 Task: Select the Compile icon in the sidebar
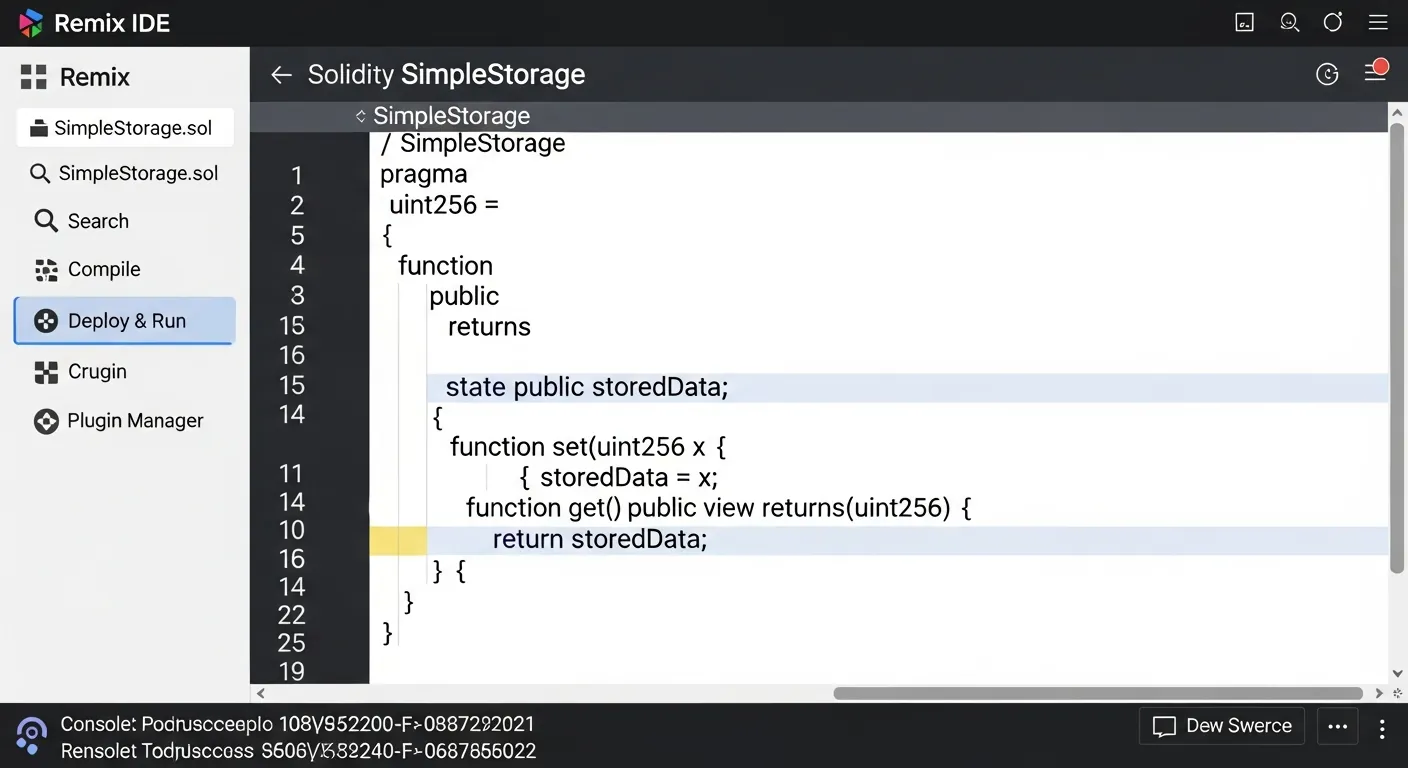[103, 269]
